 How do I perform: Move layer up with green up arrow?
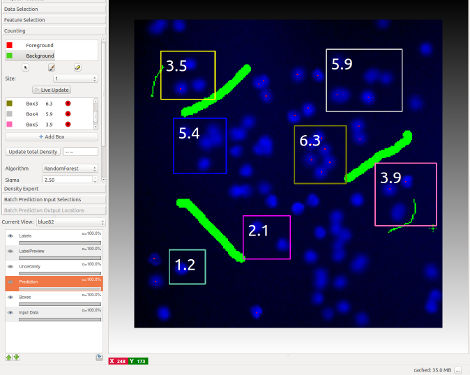click(9, 357)
